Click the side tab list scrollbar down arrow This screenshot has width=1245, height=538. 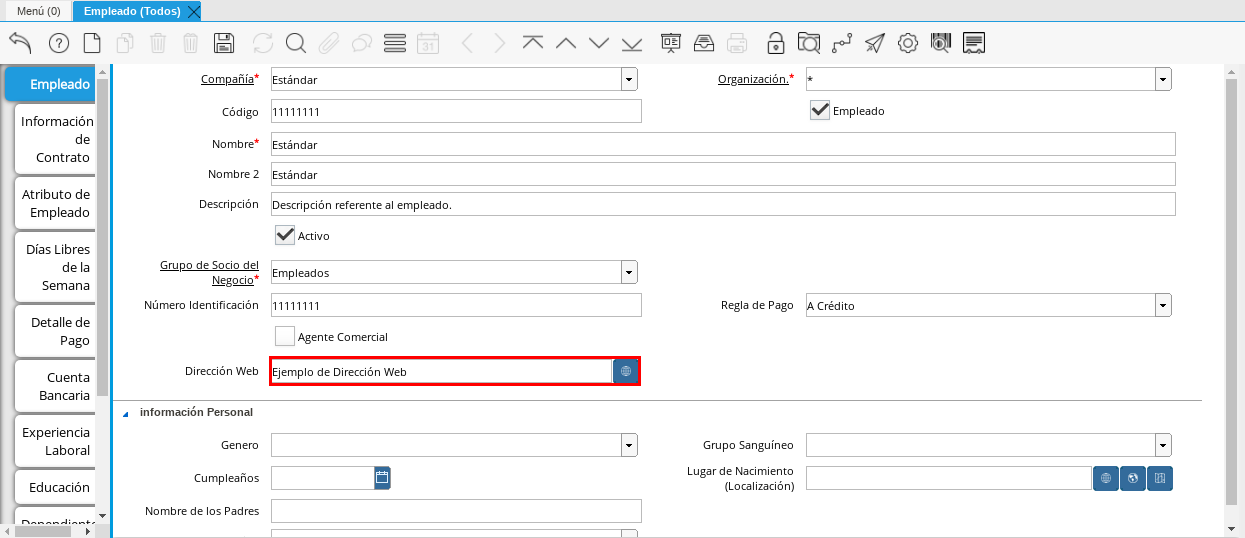click(x=102, y=516)
